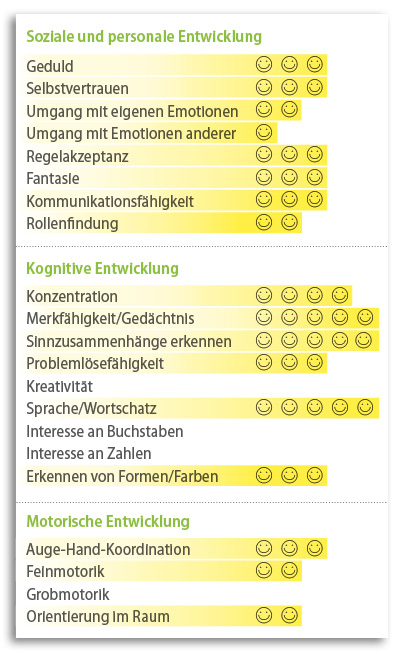The image size is (394, 655).
Task: Select the Interesse an Buchstaben label
Action: tap(104, 431)
